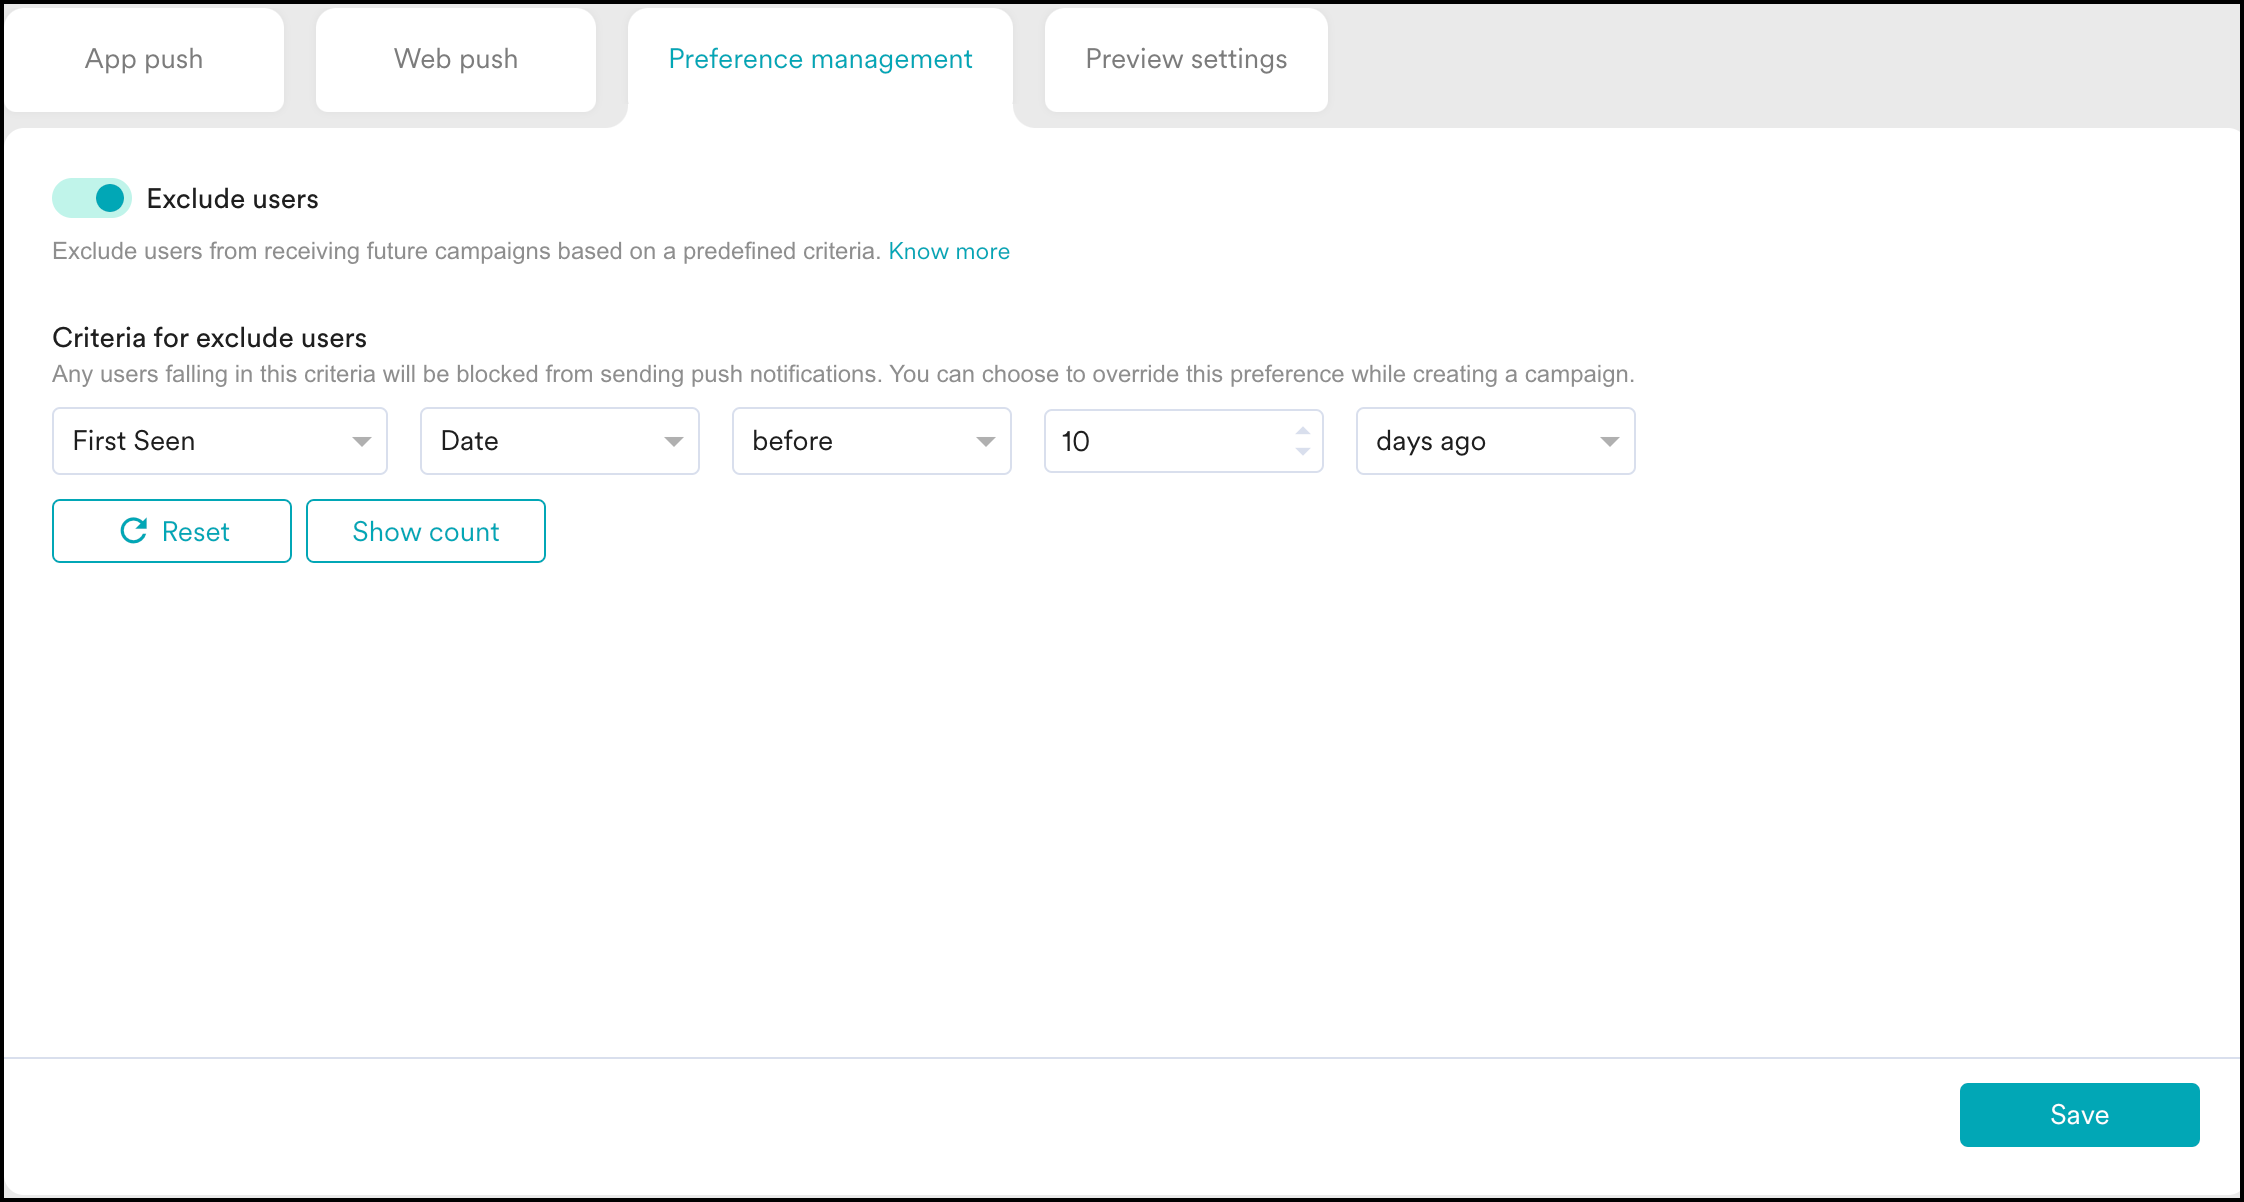Click the down arrow on the number stepper
Viewport: 2244px width, 1202px height.
(1302, 451)
